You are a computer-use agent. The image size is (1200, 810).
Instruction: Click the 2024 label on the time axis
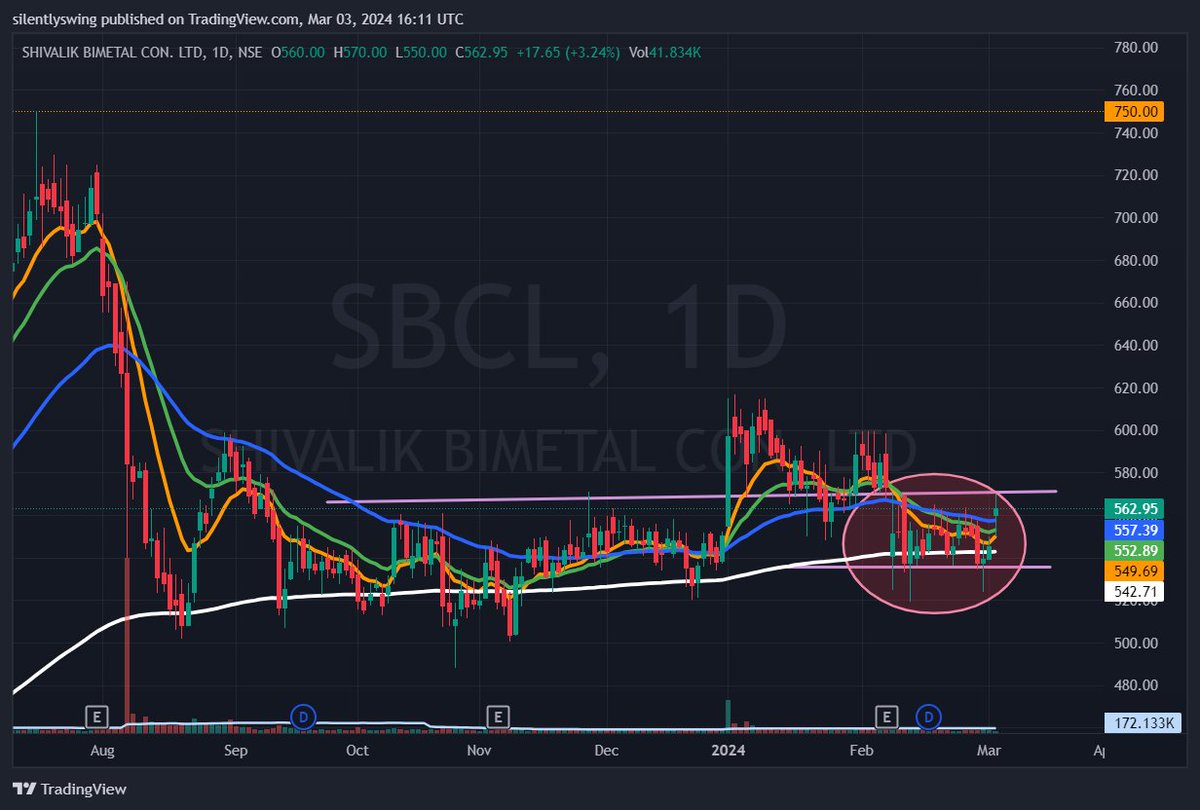[x=729, y=749]
